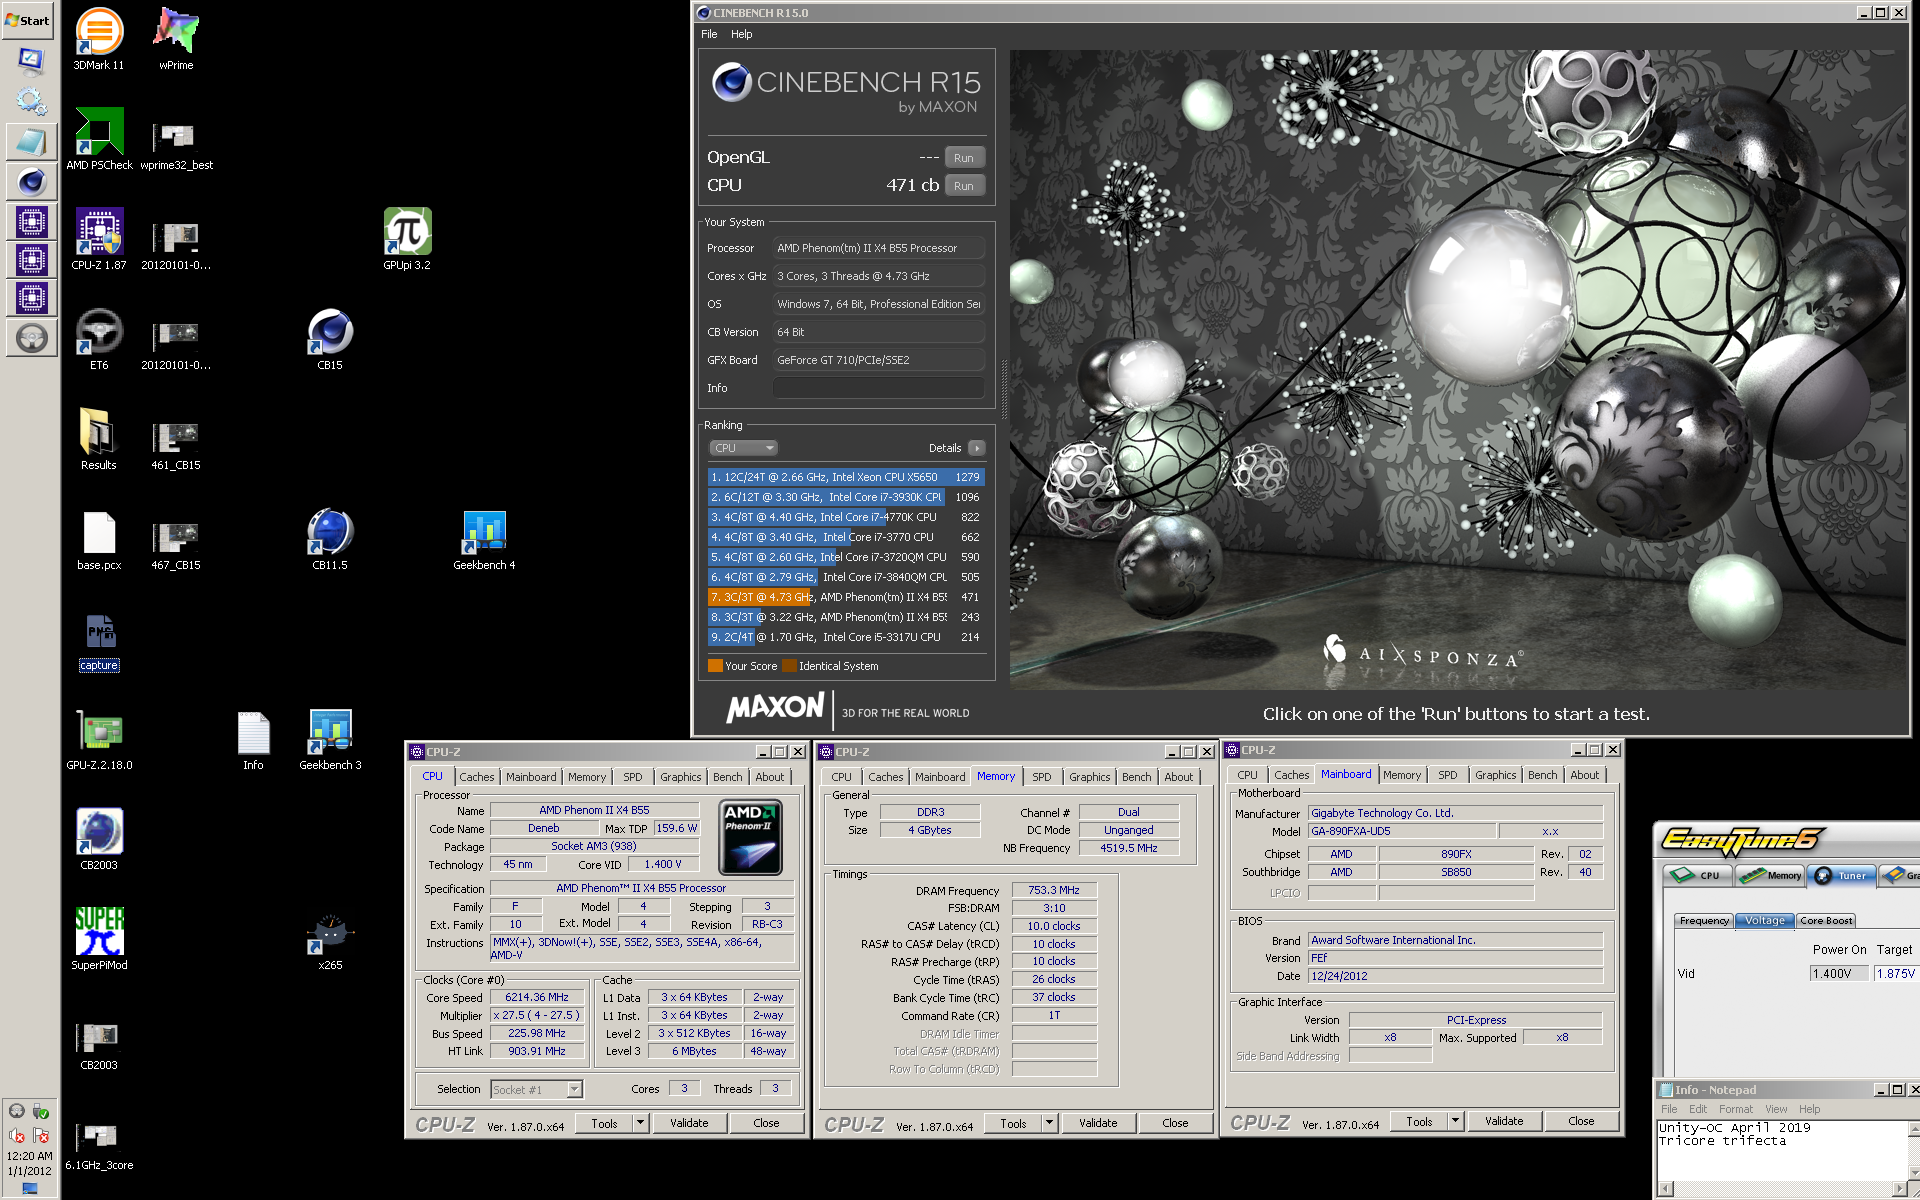Screen dimensions: 1920x1200
Task: Switch to SPD tab in Memory CPU-Z window
Action: click(1042, 777)
